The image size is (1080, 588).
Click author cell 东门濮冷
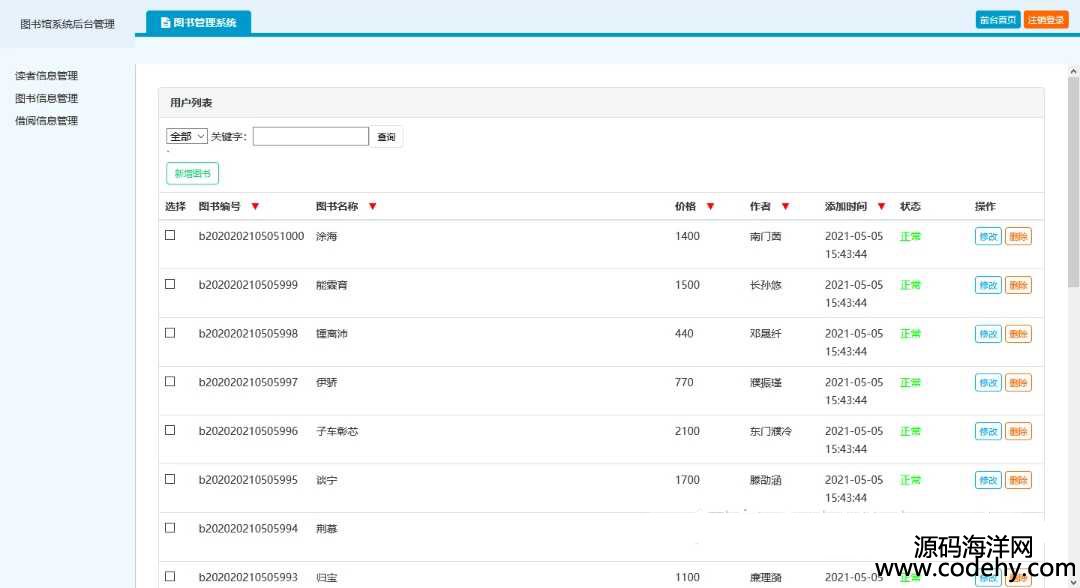pos(771,431)
